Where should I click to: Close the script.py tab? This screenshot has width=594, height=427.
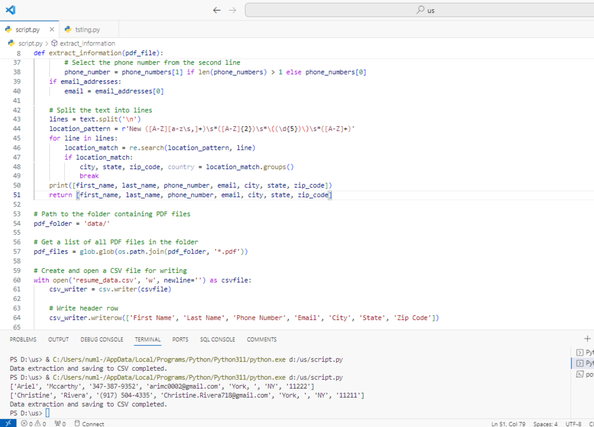52,29
